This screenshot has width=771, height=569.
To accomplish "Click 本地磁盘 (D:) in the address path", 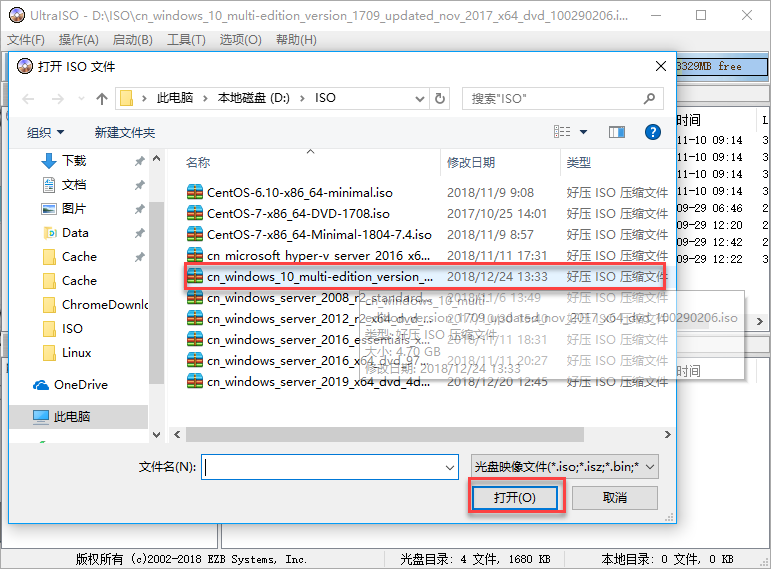I will [x=254, y=98].
